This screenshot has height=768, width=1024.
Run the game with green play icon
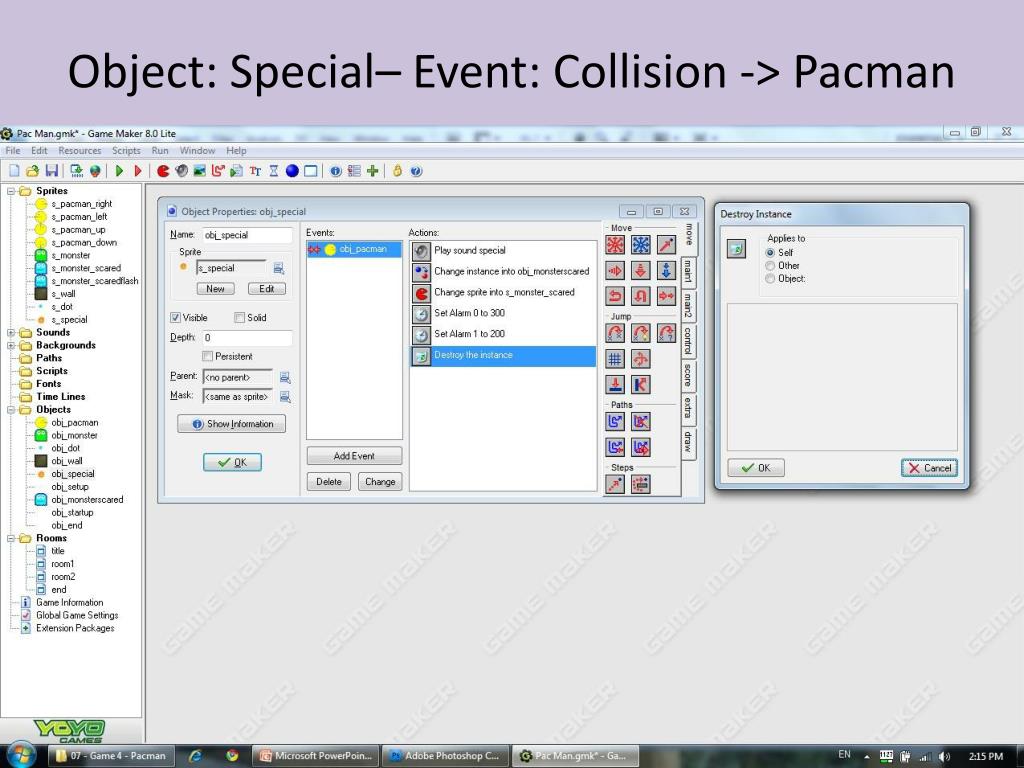pyautogui.click(x=120, y=171)
